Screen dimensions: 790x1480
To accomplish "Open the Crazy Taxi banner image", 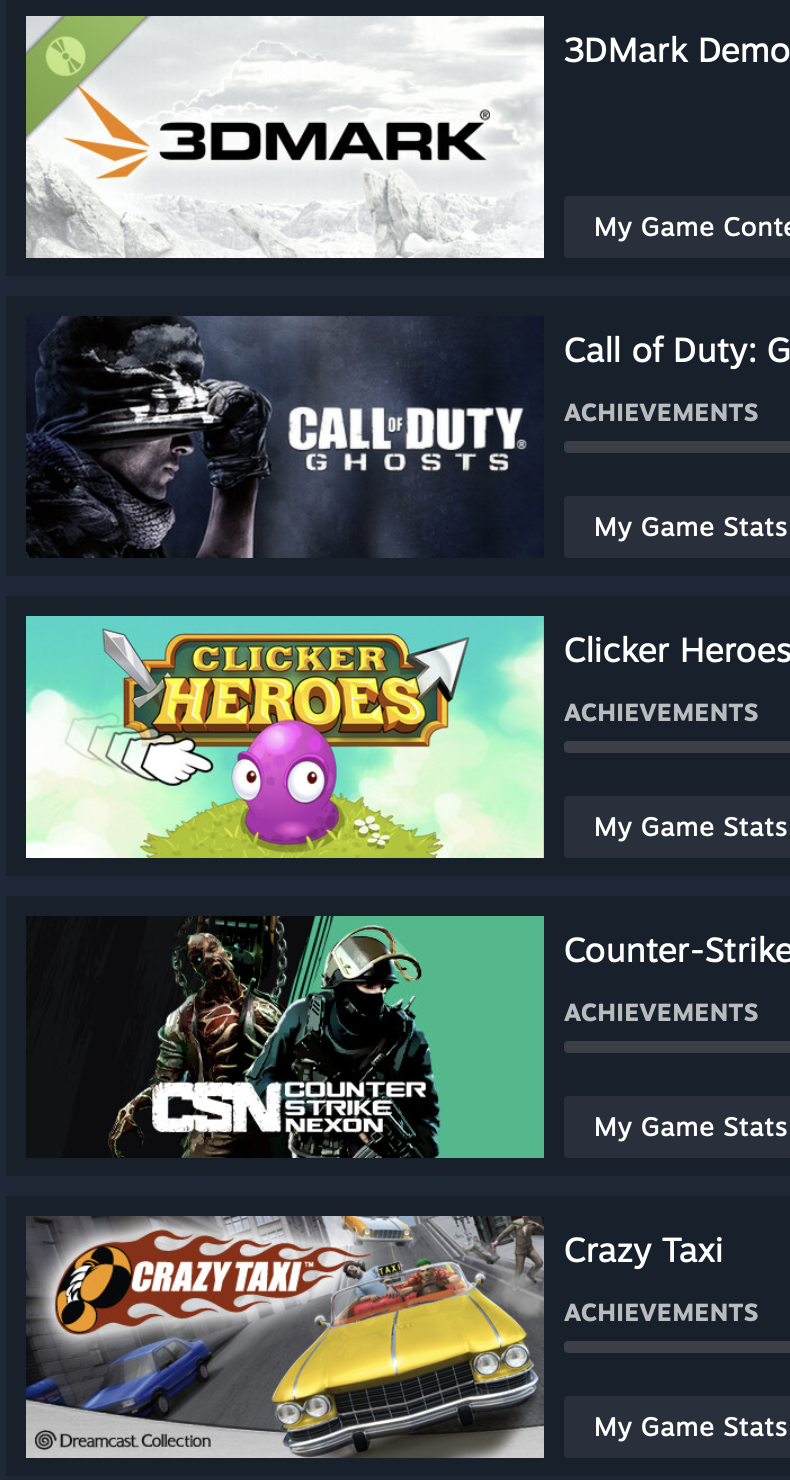I will [x=285, y=1337].
